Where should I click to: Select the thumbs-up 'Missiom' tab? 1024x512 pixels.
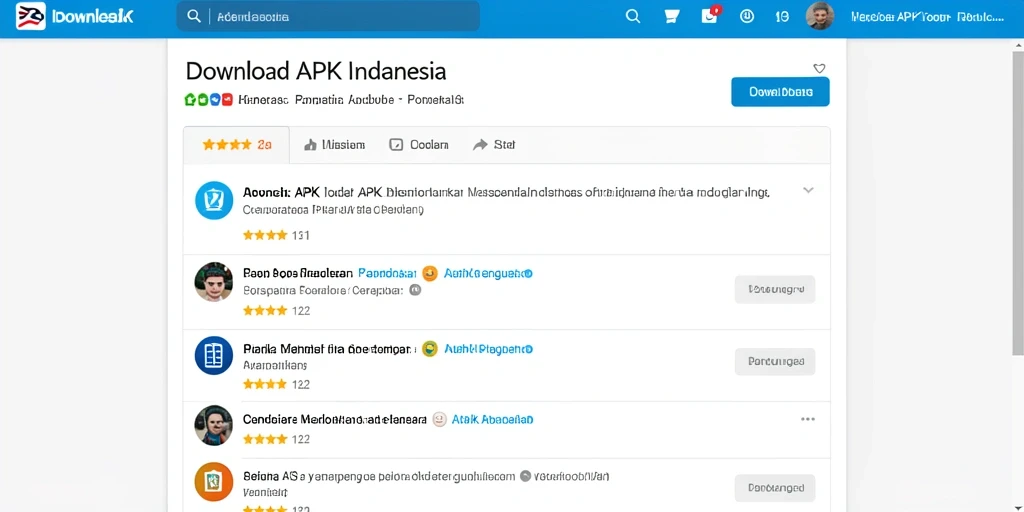tap(334, 145)
